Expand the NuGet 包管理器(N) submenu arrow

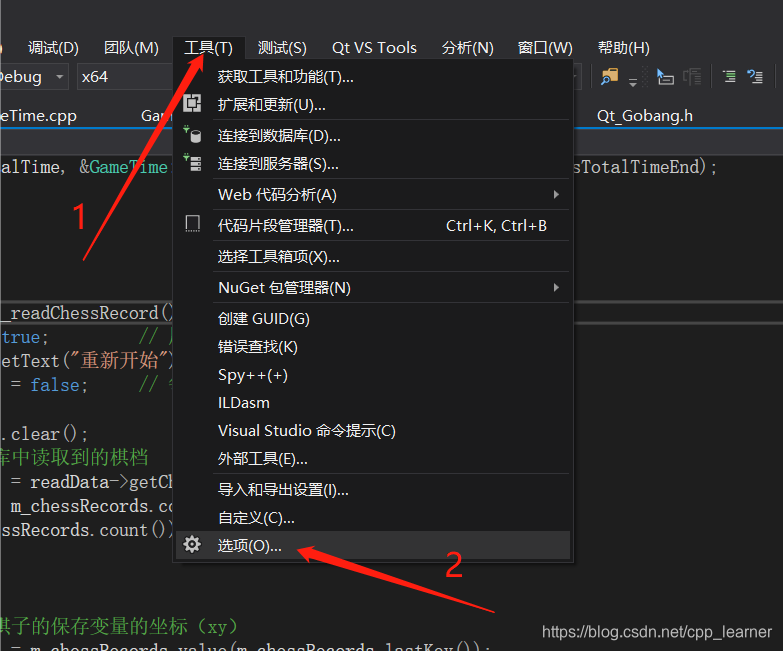(x=556, y=288)
